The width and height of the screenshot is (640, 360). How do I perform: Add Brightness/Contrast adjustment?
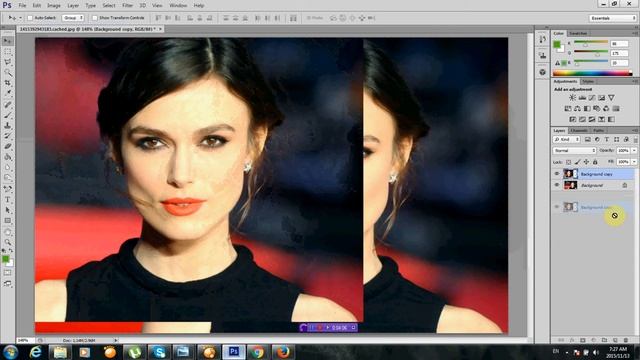(x=573, y=98)
